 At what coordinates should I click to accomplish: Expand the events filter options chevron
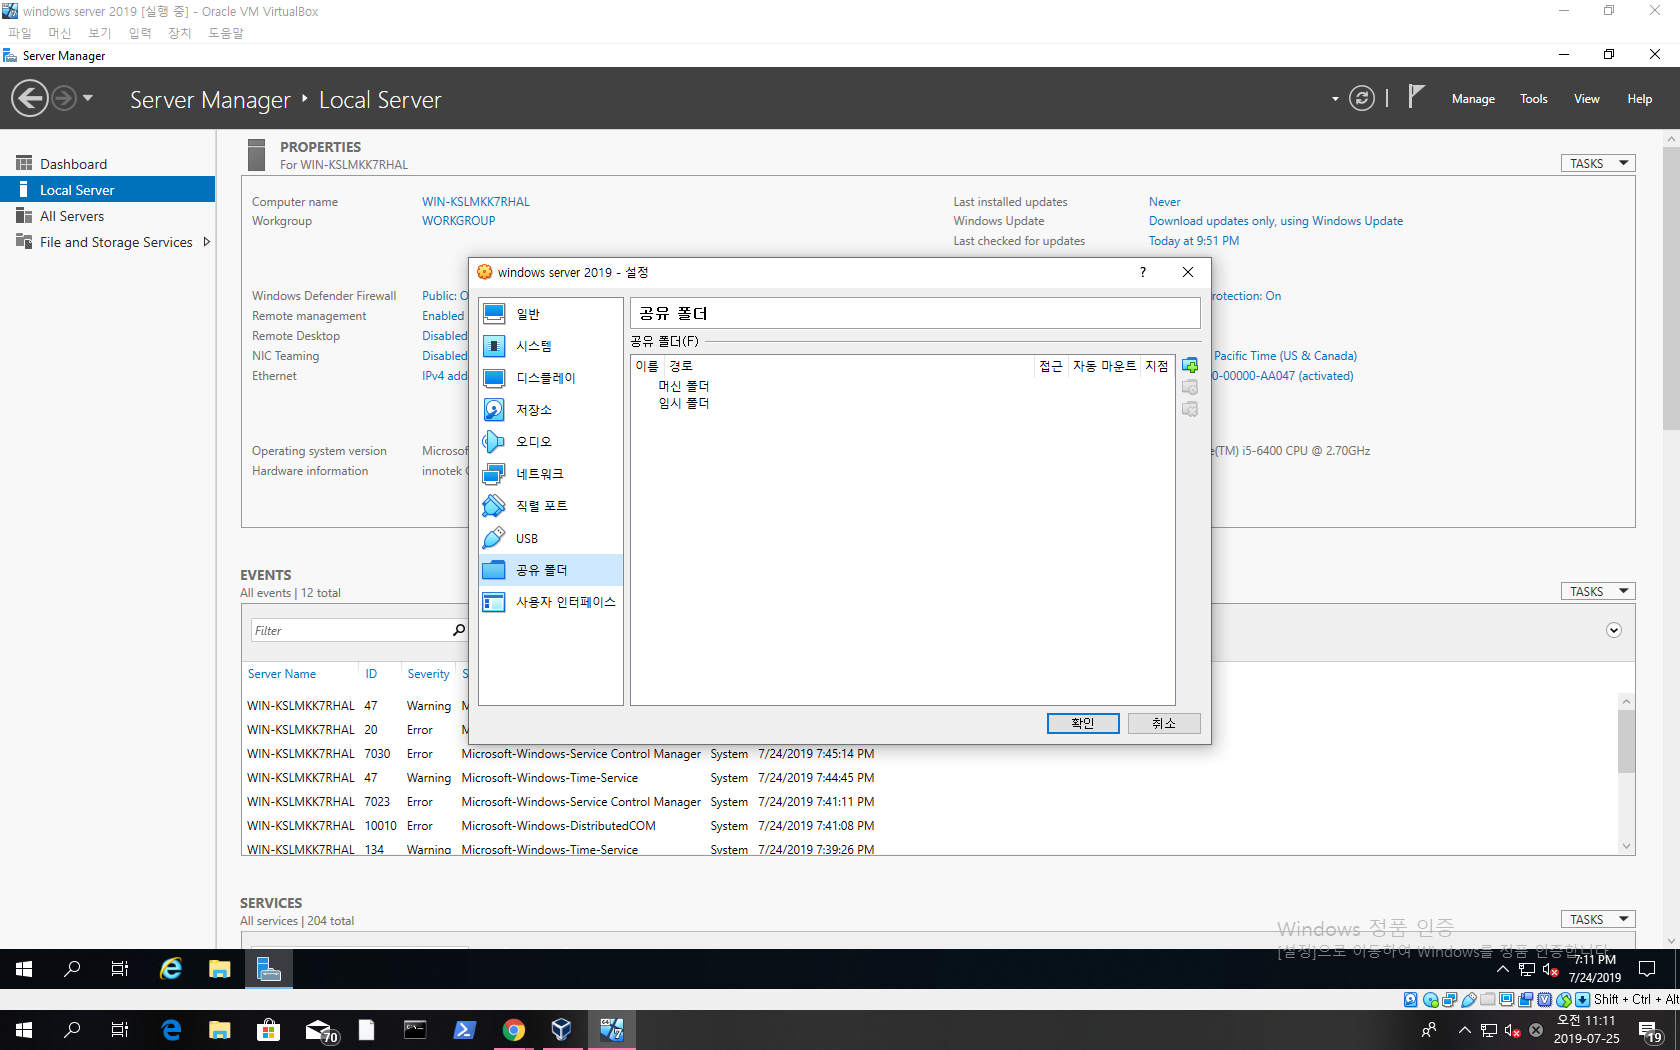coord(1613,630)
